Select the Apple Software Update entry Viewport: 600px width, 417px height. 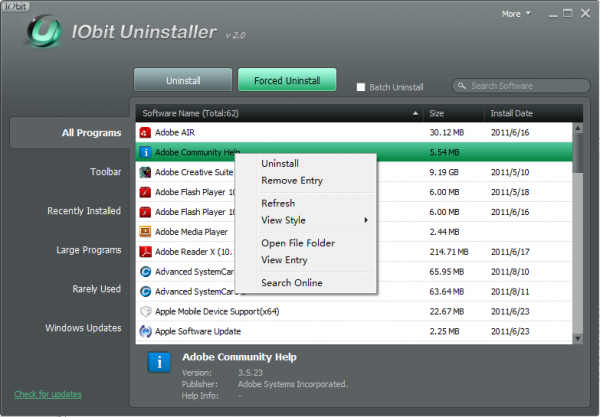click(198, 331)
